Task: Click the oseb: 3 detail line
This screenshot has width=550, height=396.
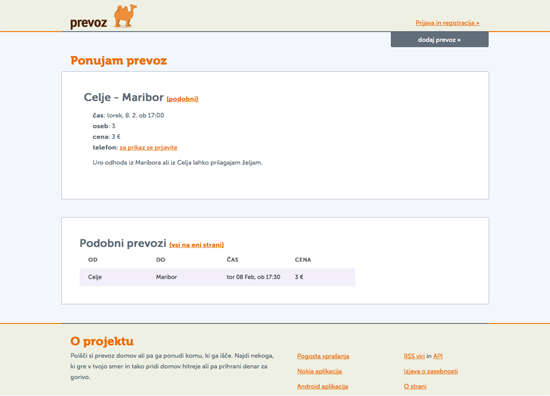Action: click(x=104, y=126)
